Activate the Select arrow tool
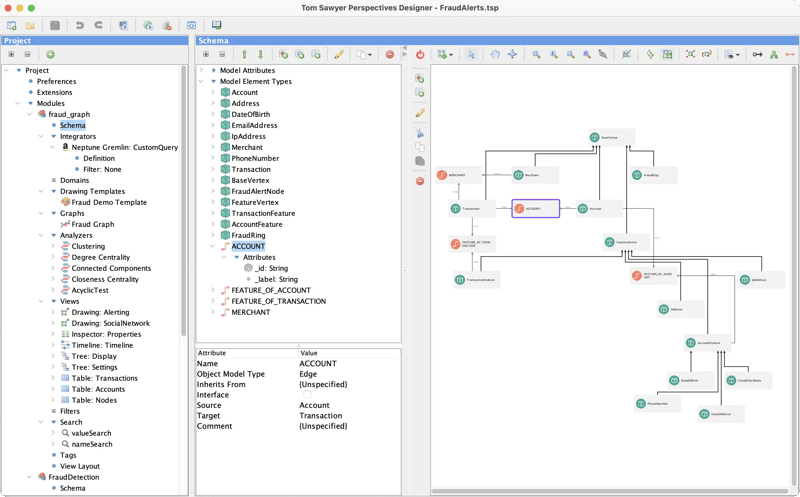 [471, 54]
